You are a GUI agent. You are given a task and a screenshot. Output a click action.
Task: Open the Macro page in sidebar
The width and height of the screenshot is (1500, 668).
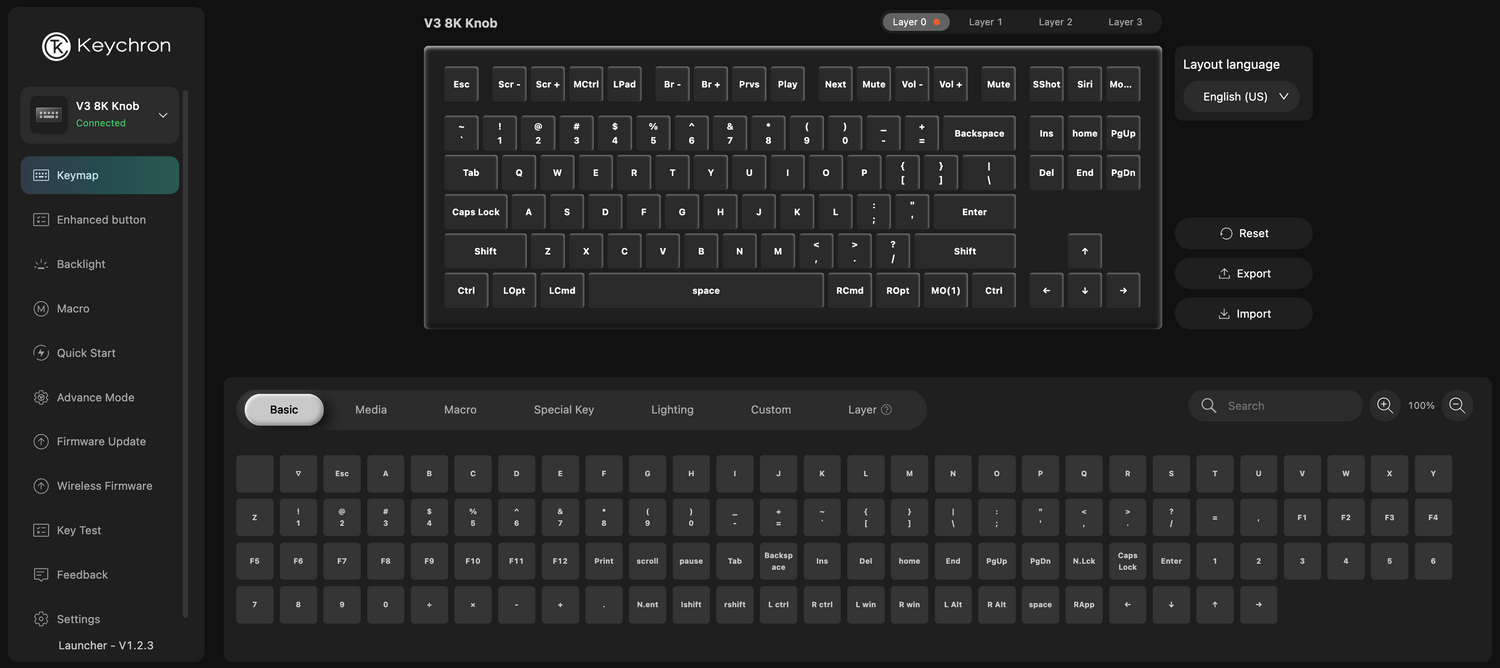73,309
